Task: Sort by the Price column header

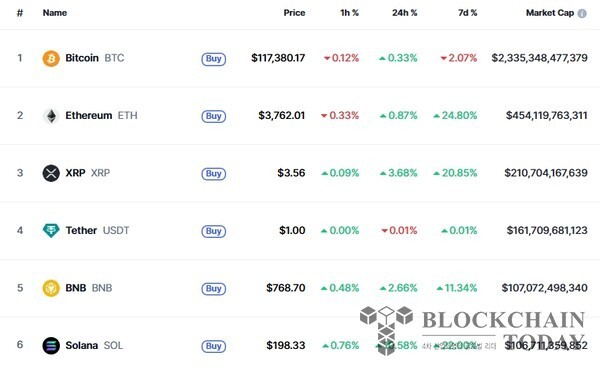Action: [294, 13]
